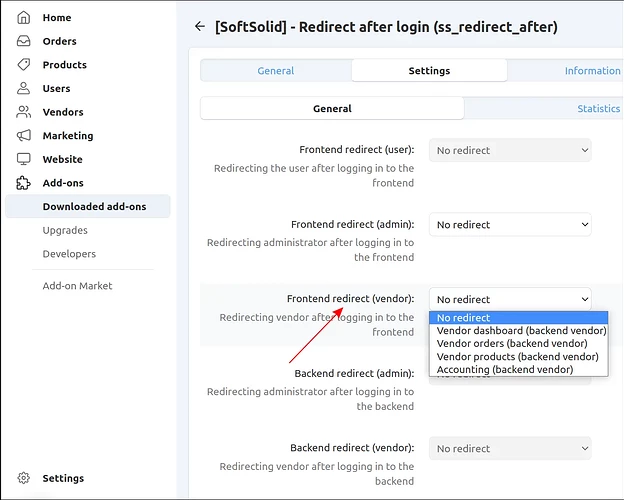Open Settings at sidebar bottom
This screenshot has width=624, height=500.
pos(63,478)
